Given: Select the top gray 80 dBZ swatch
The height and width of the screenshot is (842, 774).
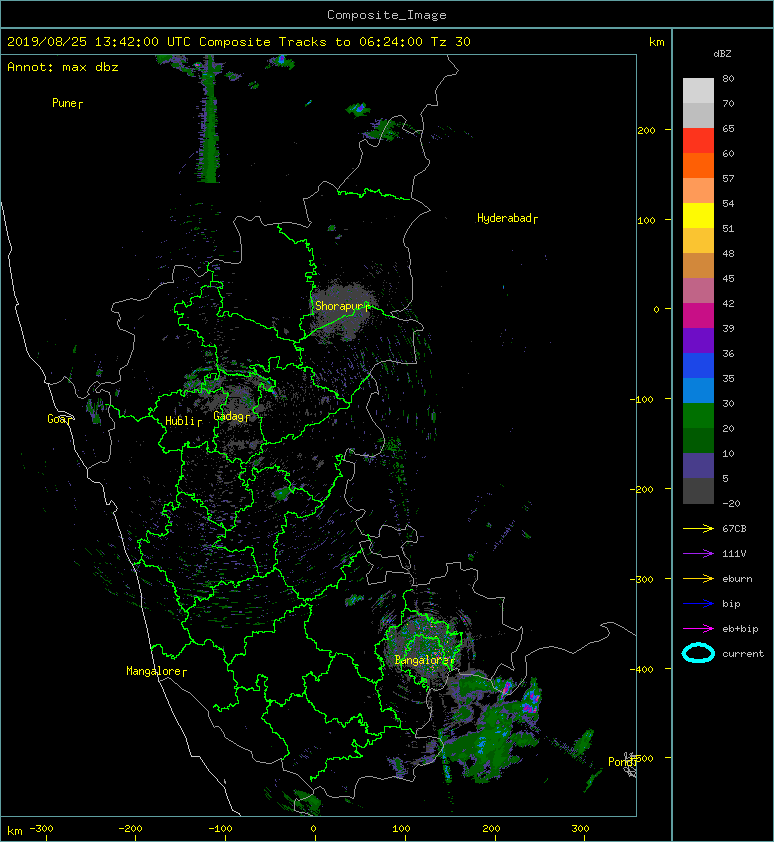Looking at the screenshot, I should 698,91.
